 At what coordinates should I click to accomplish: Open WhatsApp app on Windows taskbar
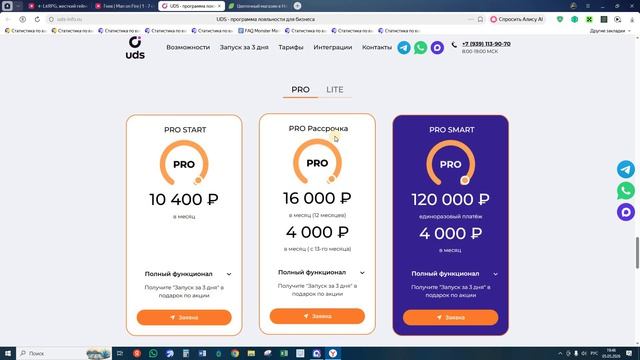click(153, 353)
